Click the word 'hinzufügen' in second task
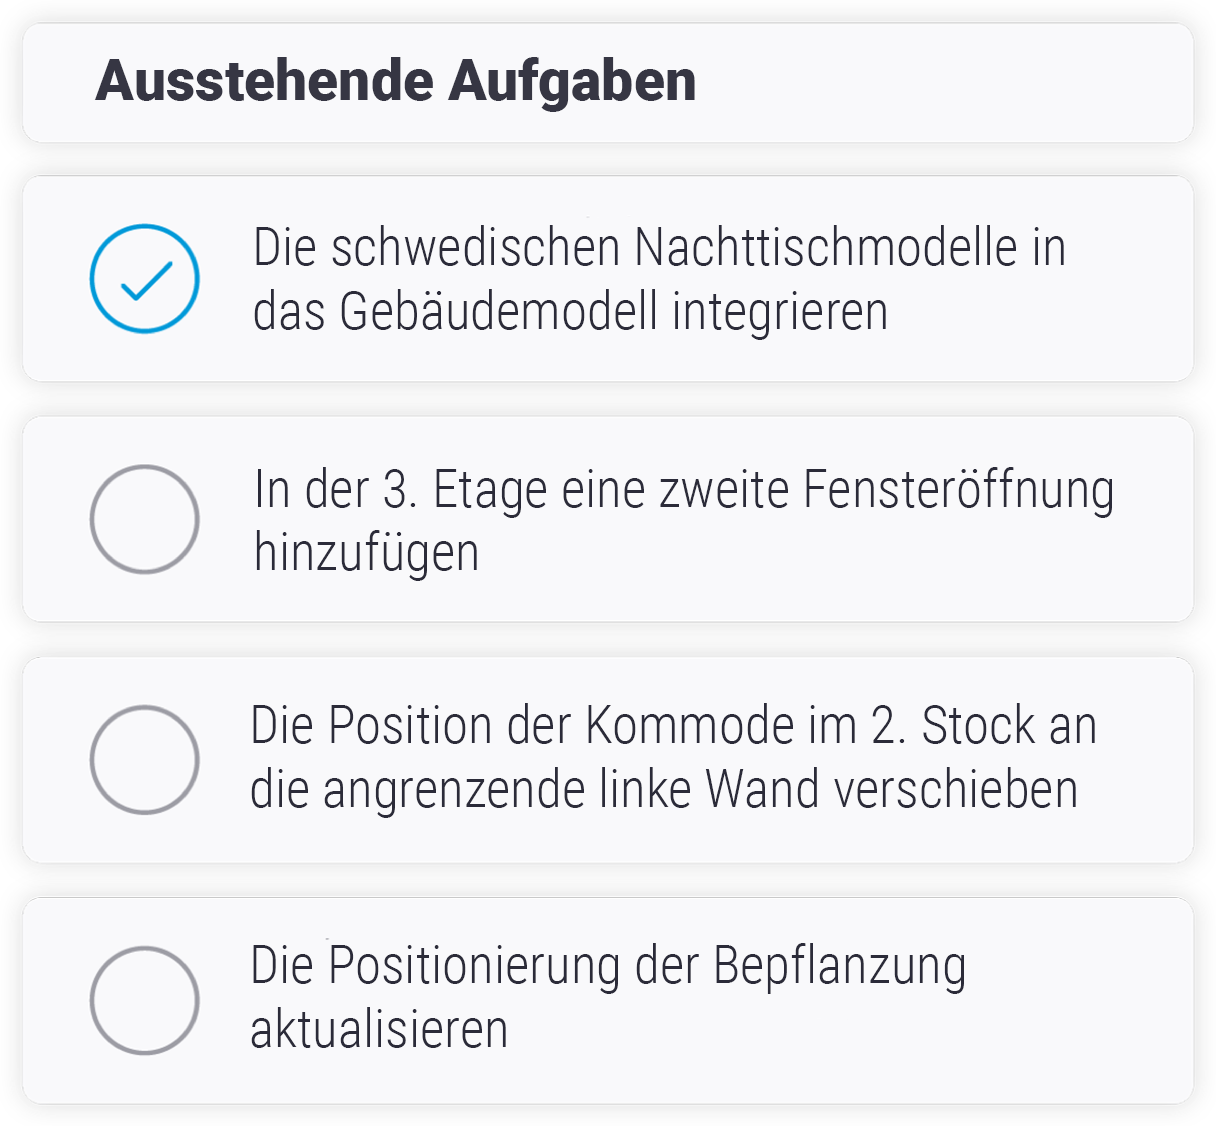This screenshot has width=1216, height=1126. click(x=366, y=553)
